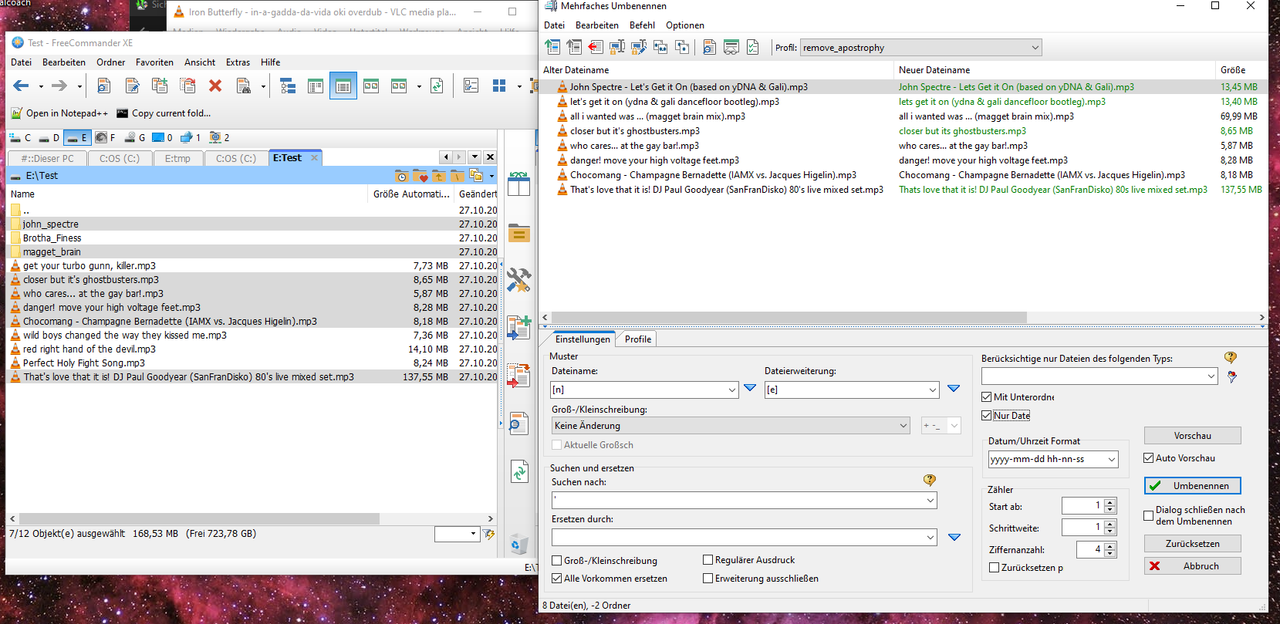This screenshot has height=624, width=1280.
Task: Open the Dateiname pattern combo box
Action: (643, 390)
